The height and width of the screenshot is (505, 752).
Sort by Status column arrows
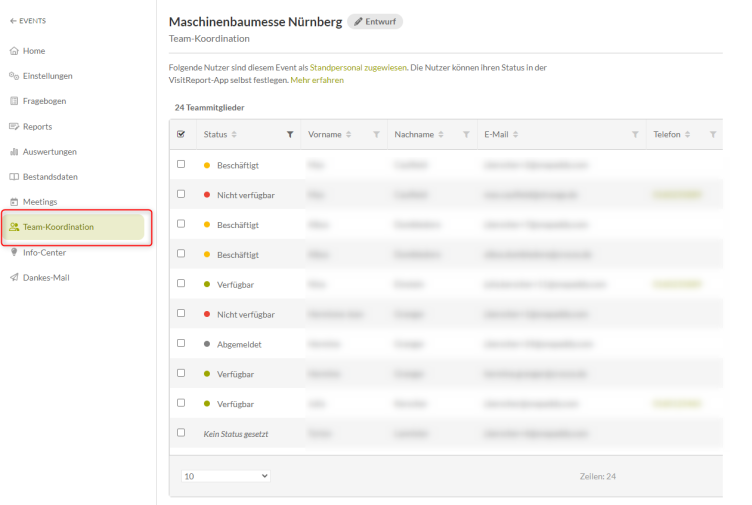(x=234, y=134)
